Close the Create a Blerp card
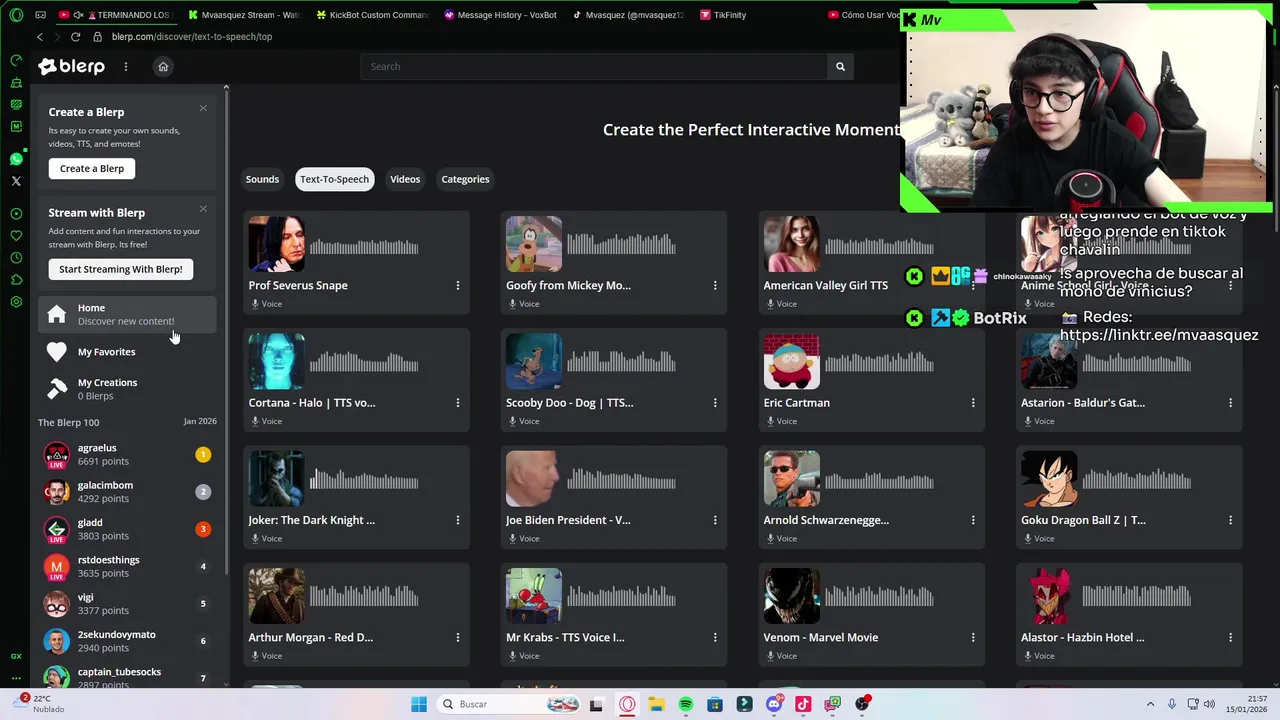 point(203,108)
